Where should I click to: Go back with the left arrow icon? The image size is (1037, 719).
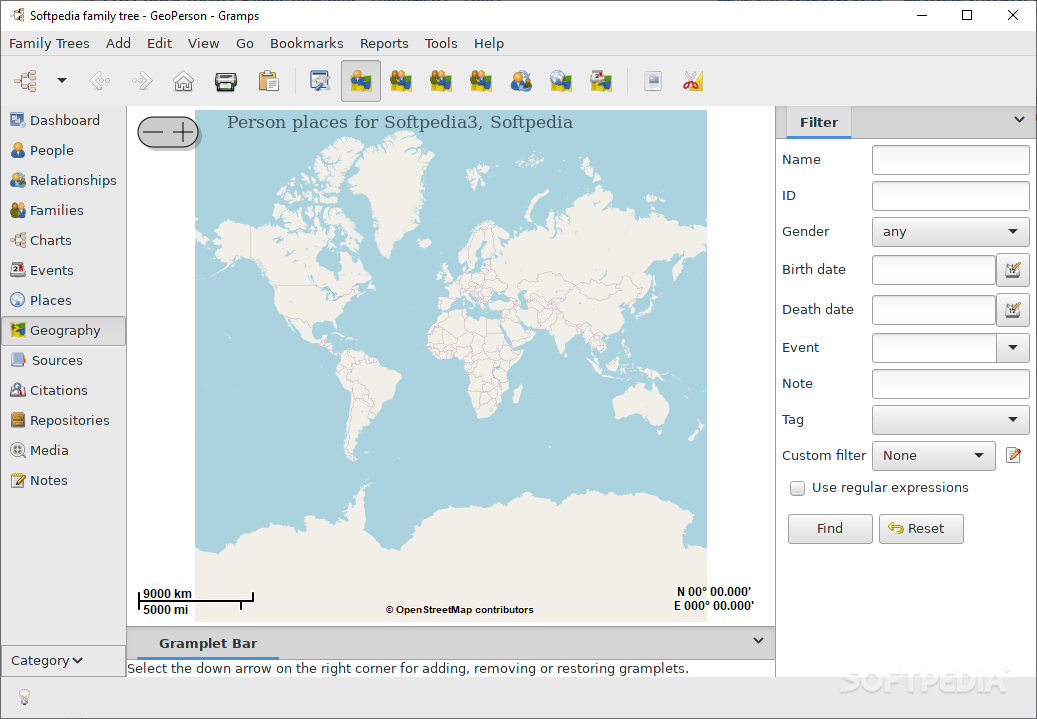(100, 81)
